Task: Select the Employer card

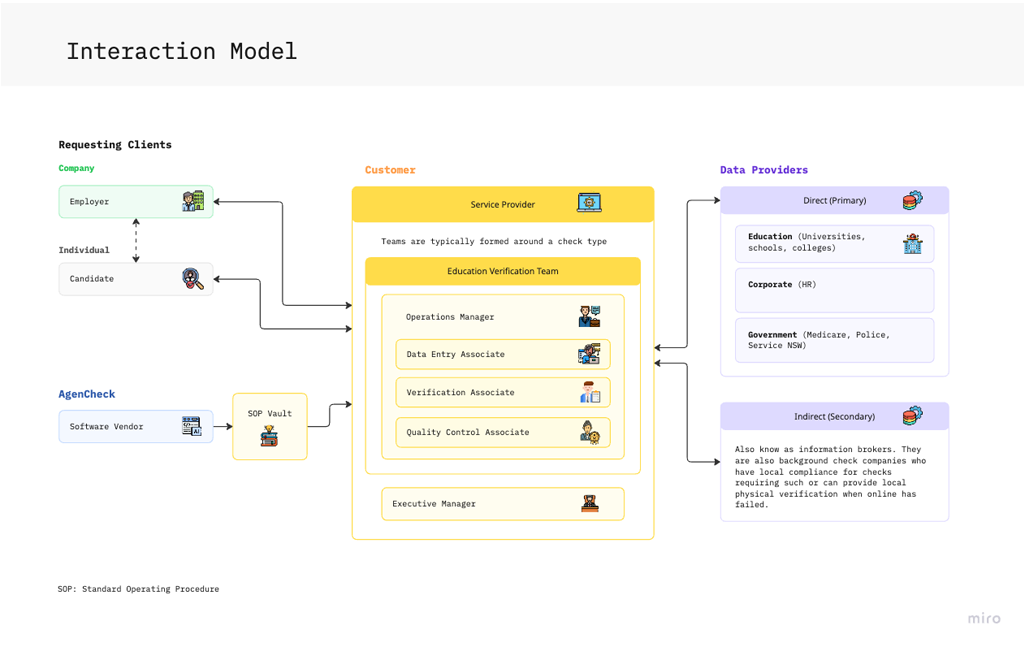Action: pyautogui.click(x=136, y=202)
